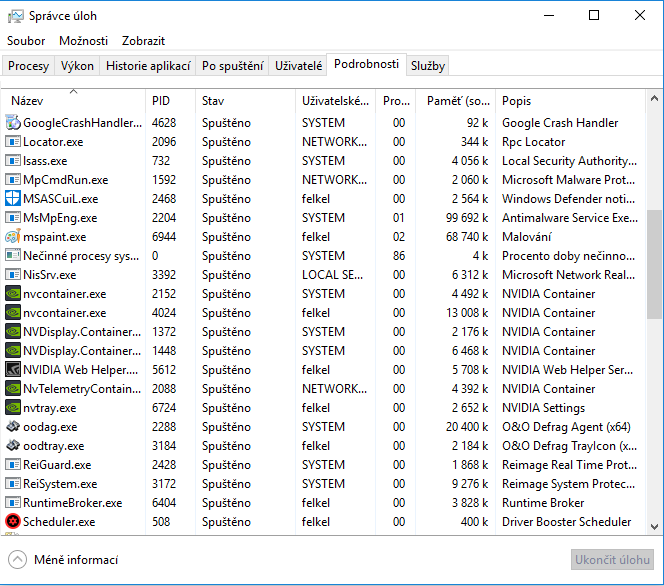Click the NVIDIA Web Helper process icon
Image resolution: width=664 pixels, height=586 pixels.
coord(13,370)
